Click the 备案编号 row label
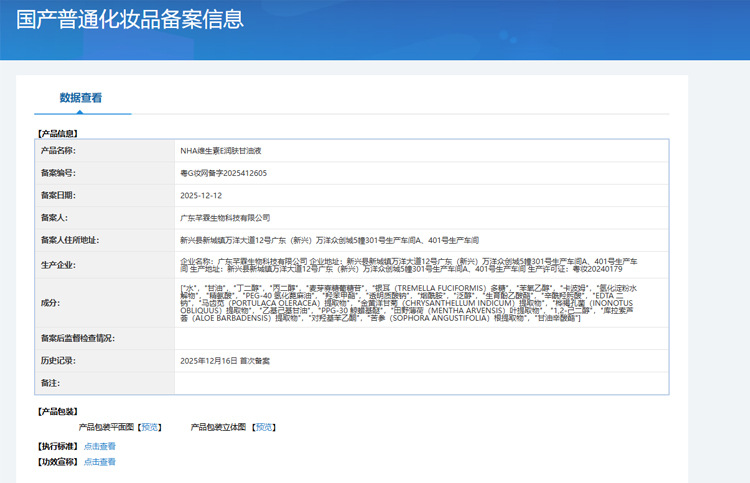Screen dimensions: 750x483 58,173
